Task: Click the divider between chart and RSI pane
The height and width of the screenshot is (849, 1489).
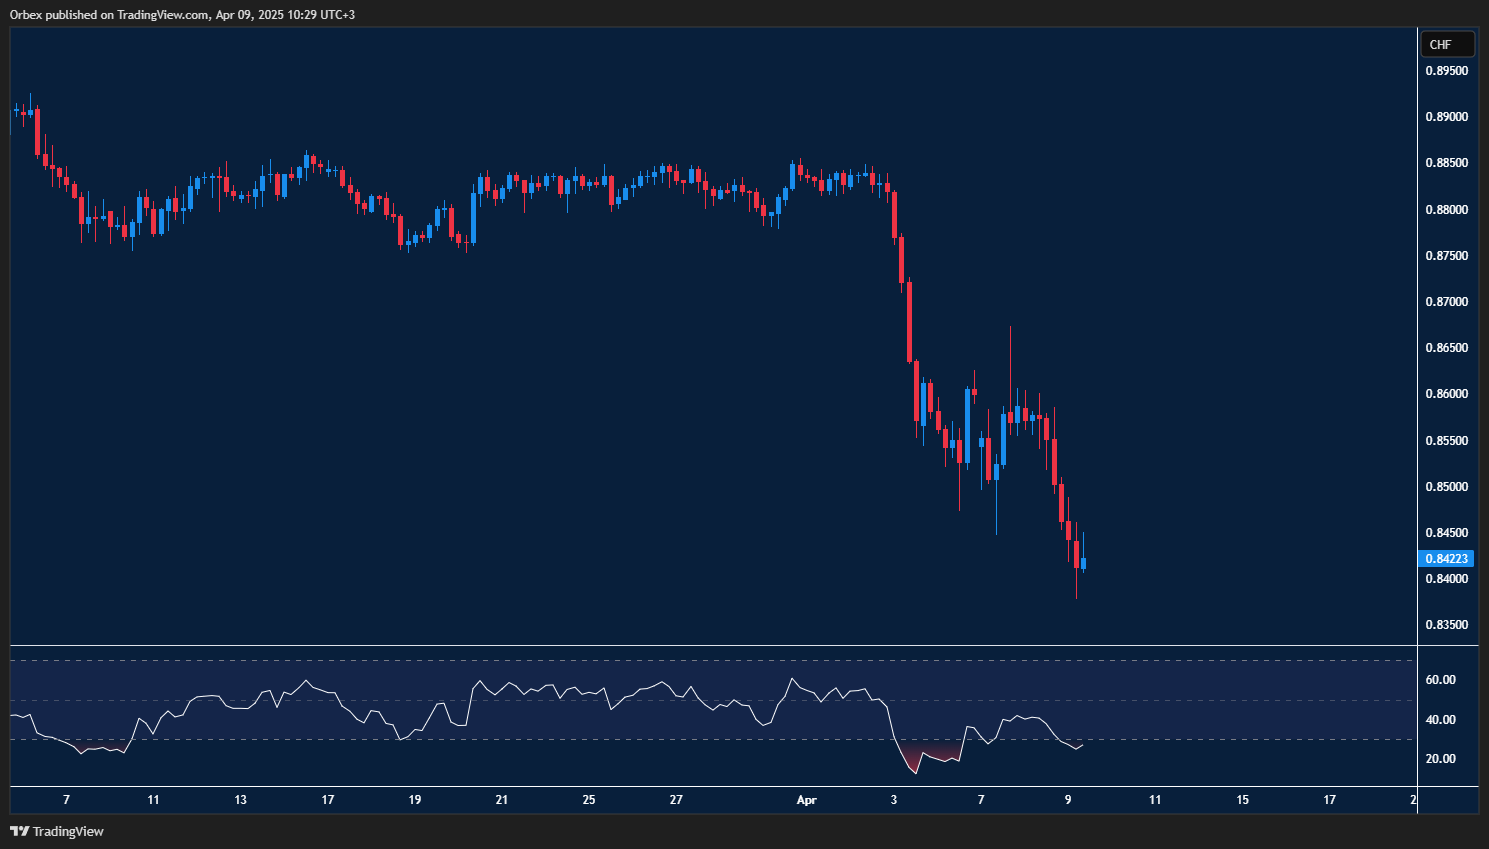Action: [700, 645]
